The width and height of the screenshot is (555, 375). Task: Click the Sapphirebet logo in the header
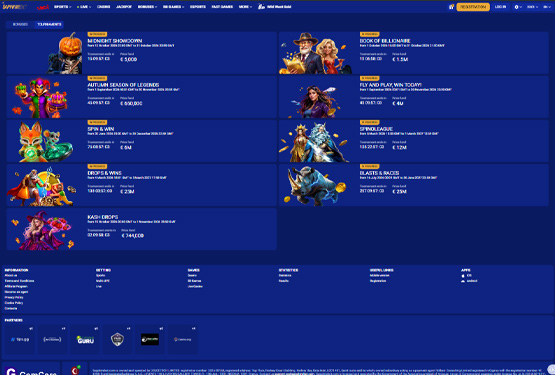click(15, 7)
